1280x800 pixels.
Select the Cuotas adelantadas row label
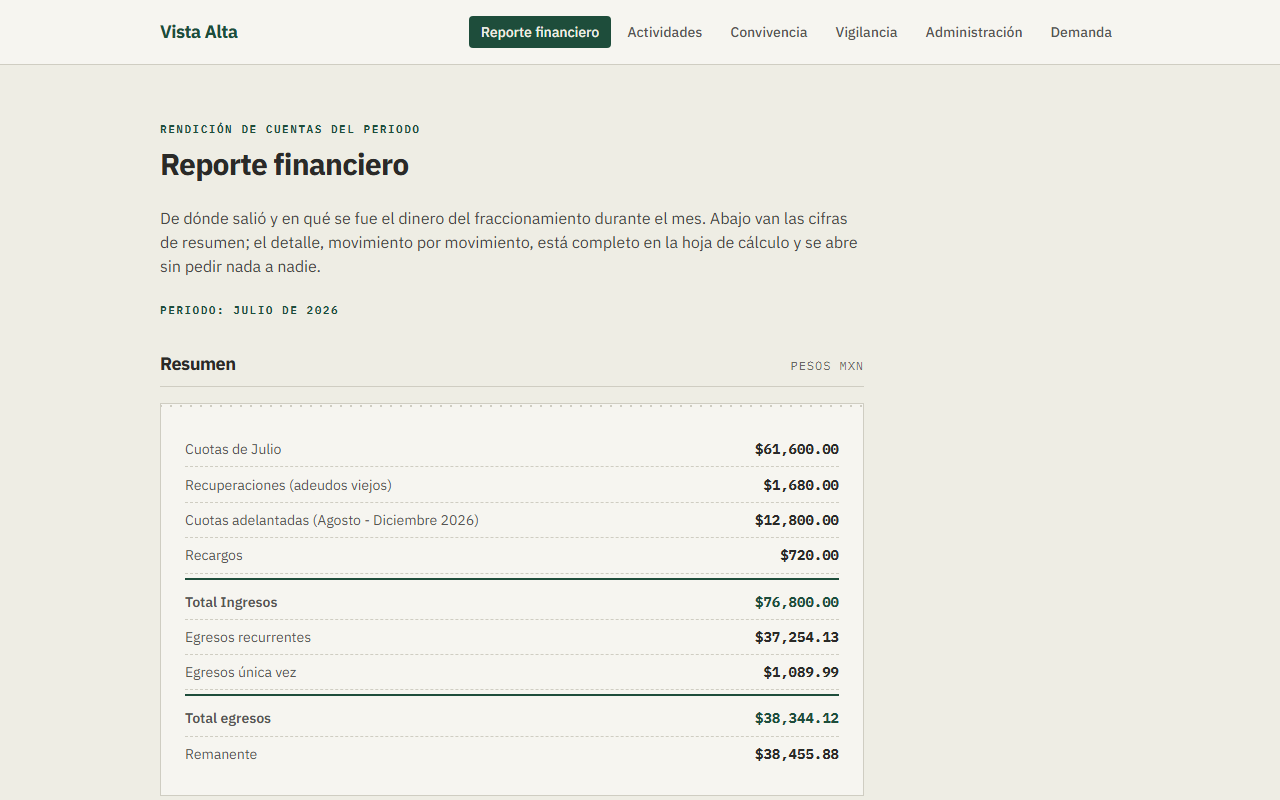(332, 520)
